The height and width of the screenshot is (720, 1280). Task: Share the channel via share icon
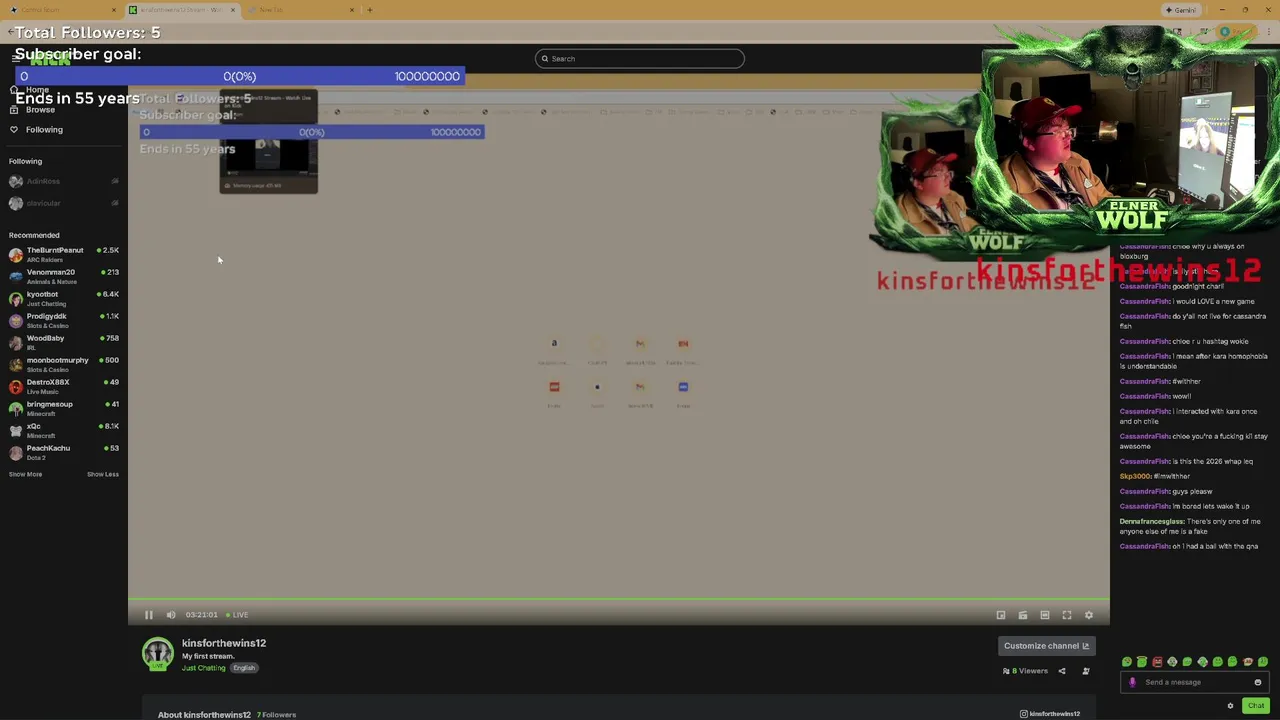1062,671
